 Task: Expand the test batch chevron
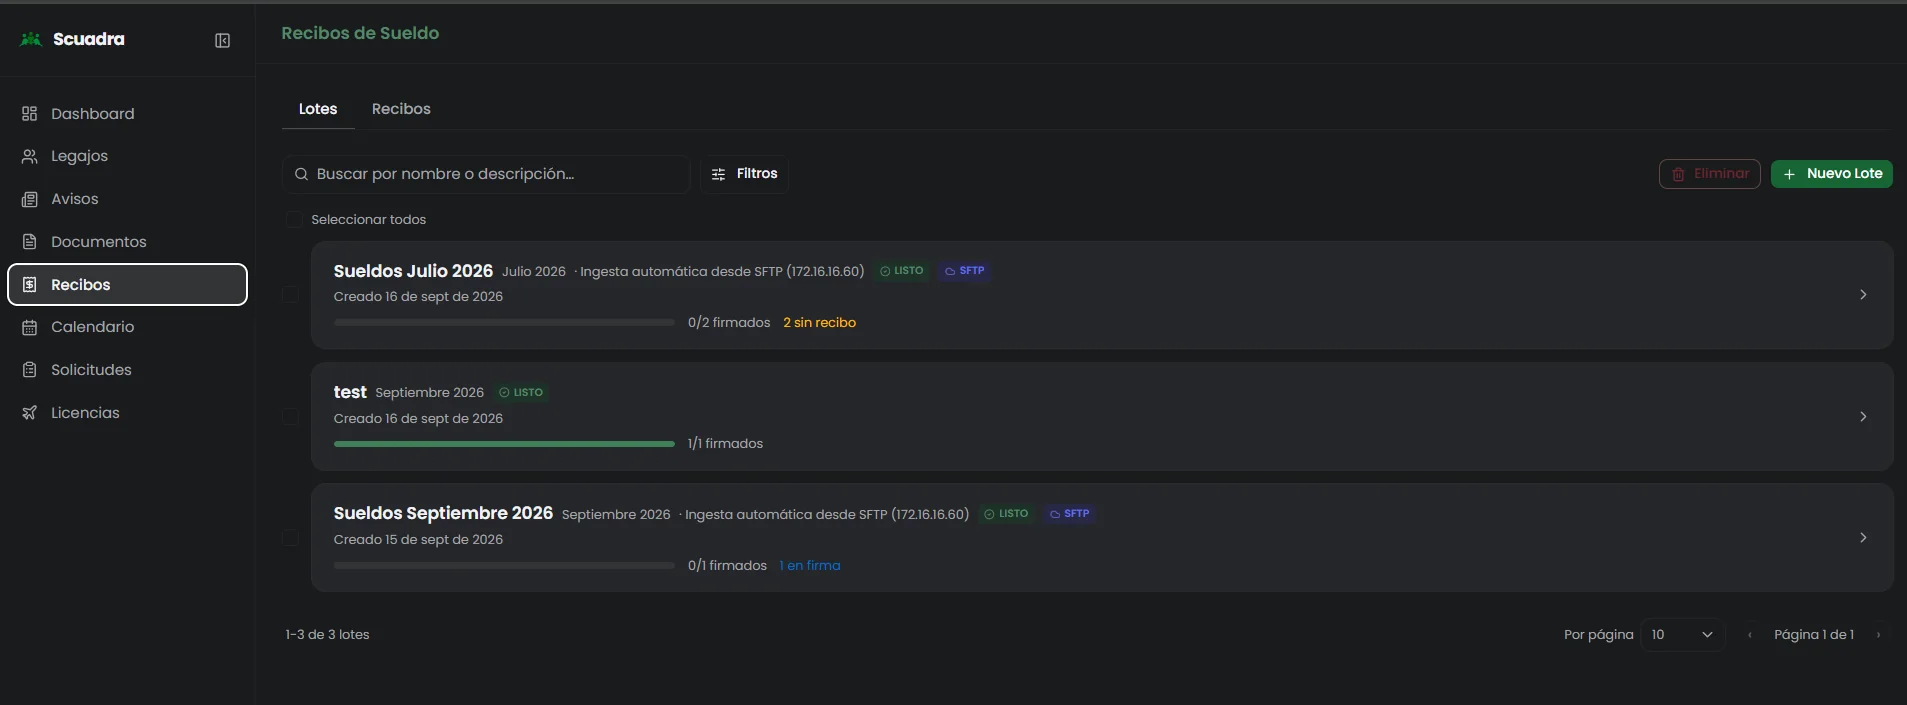point(1863,417)
